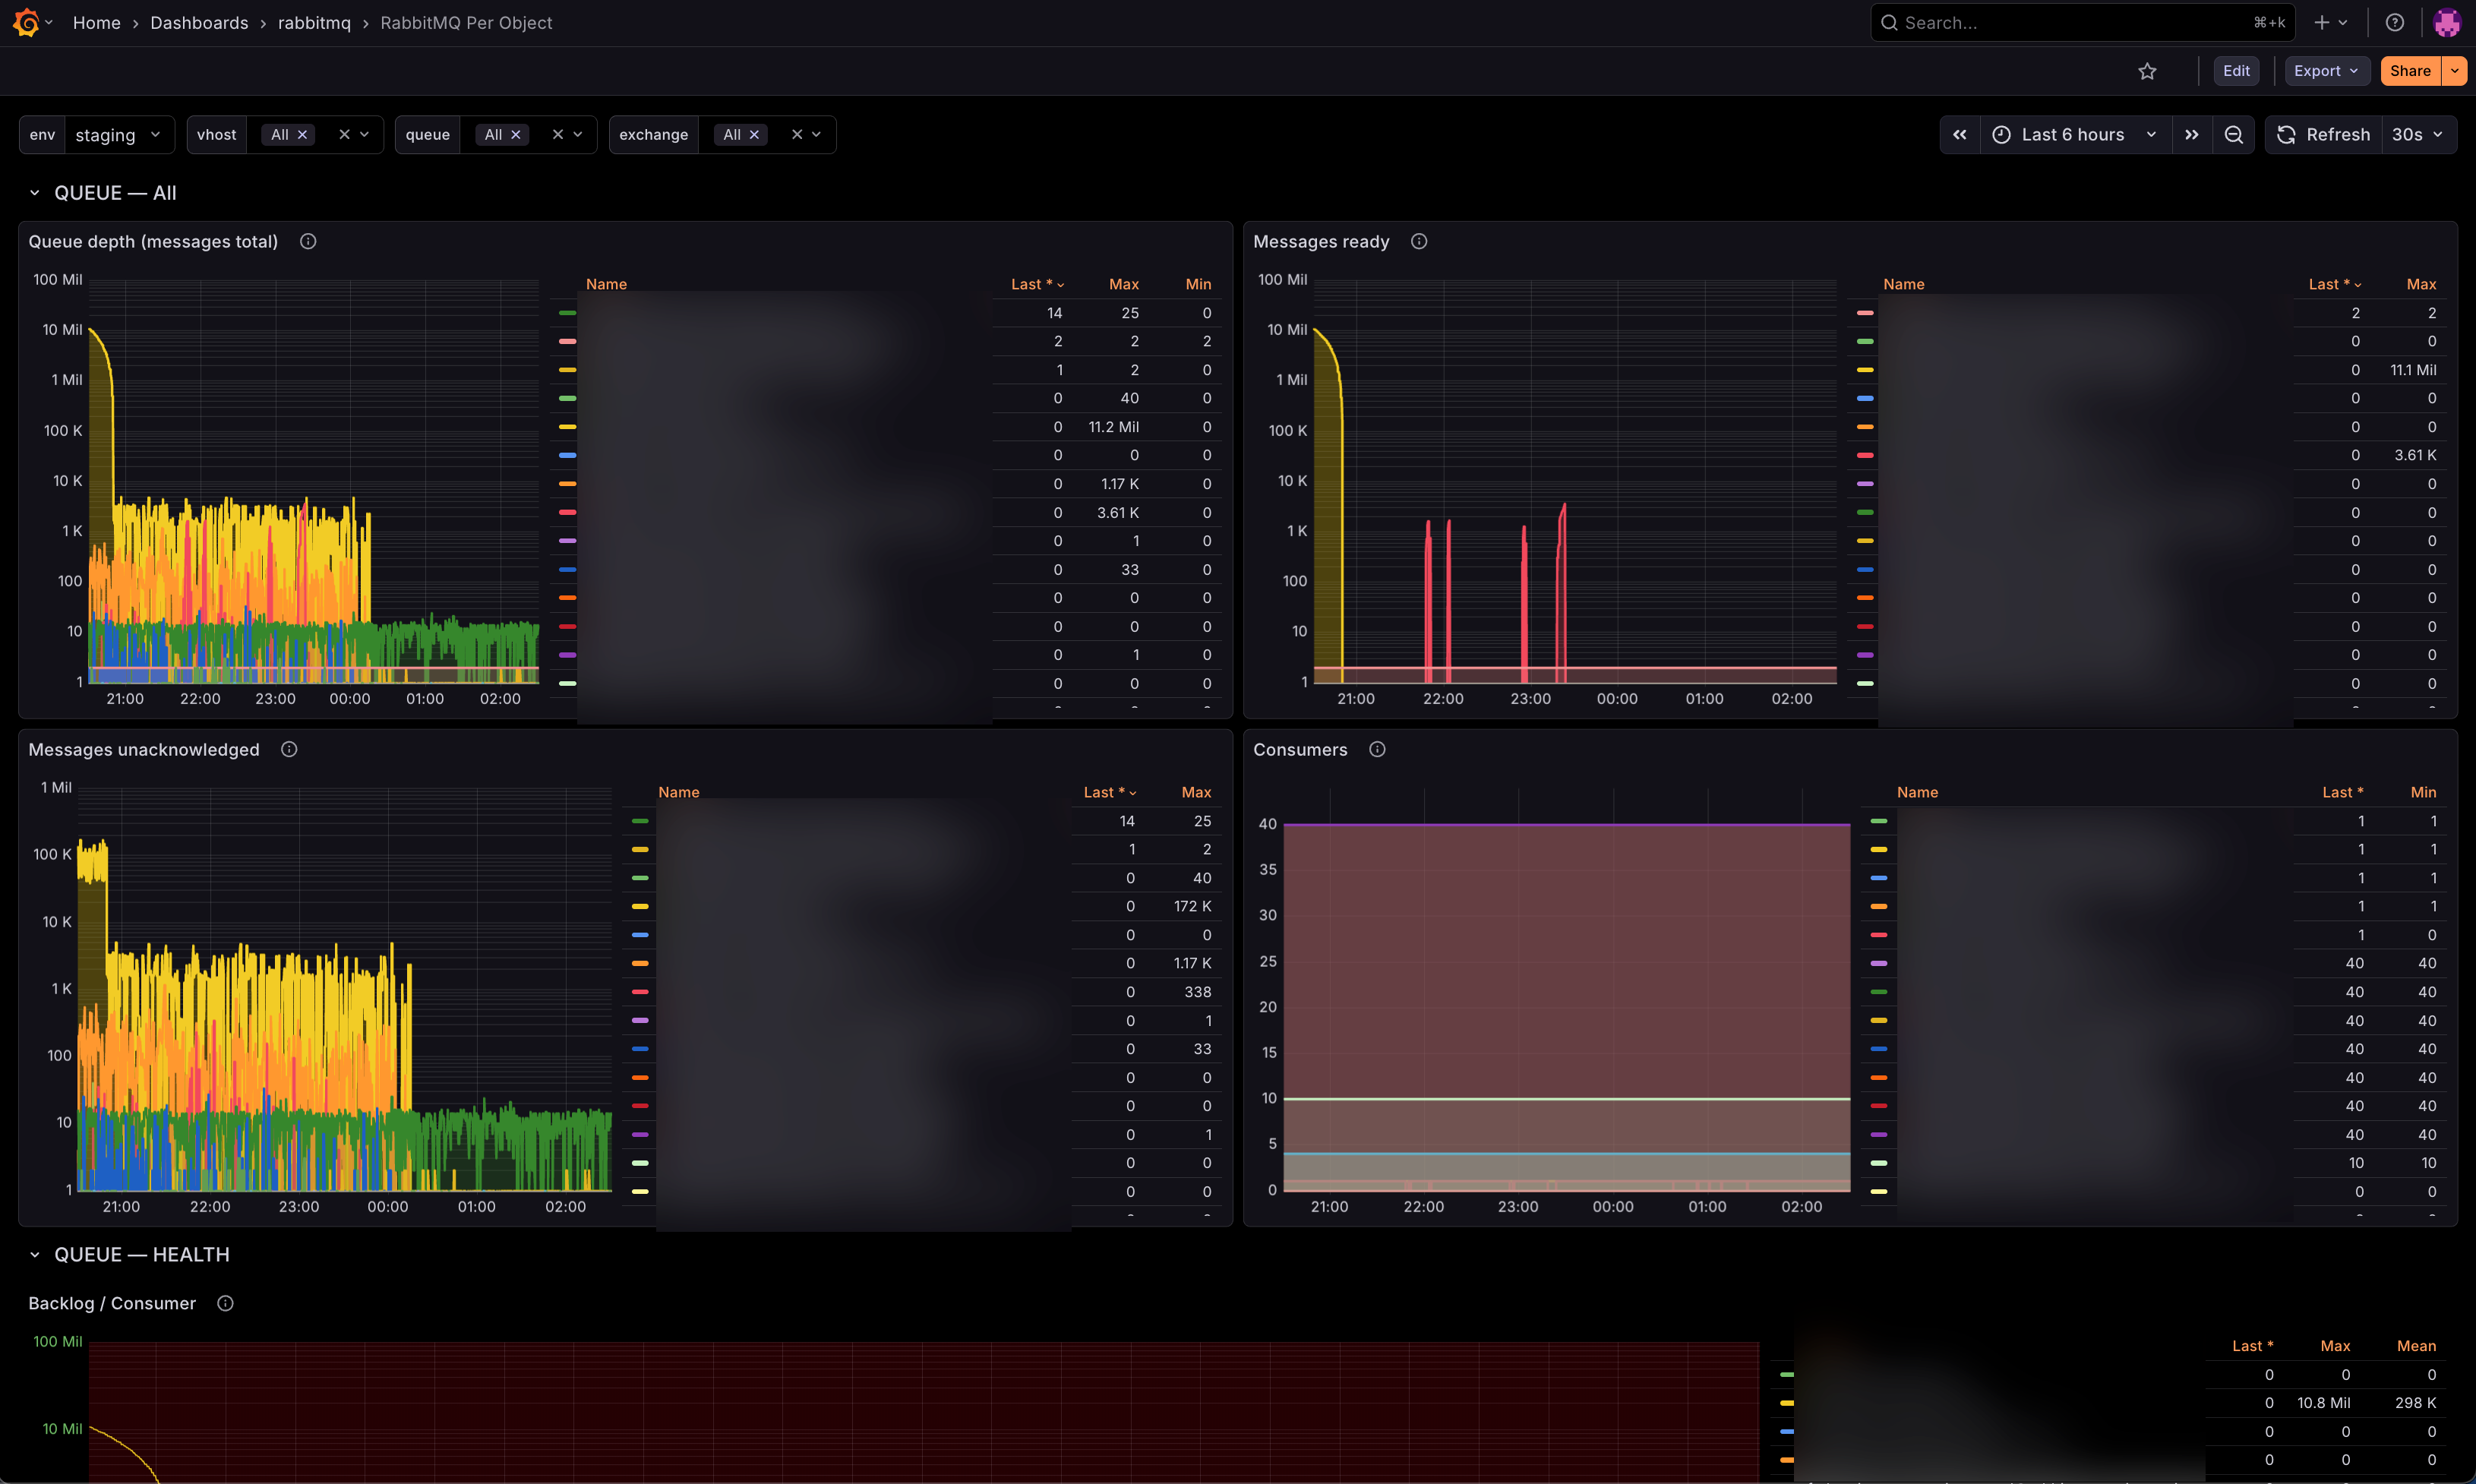The height and width of the screenshot is (1484, 2476).
Task: Collapse the QUEUE — All row
Action: pyautogui.click(x=35, y=193)
